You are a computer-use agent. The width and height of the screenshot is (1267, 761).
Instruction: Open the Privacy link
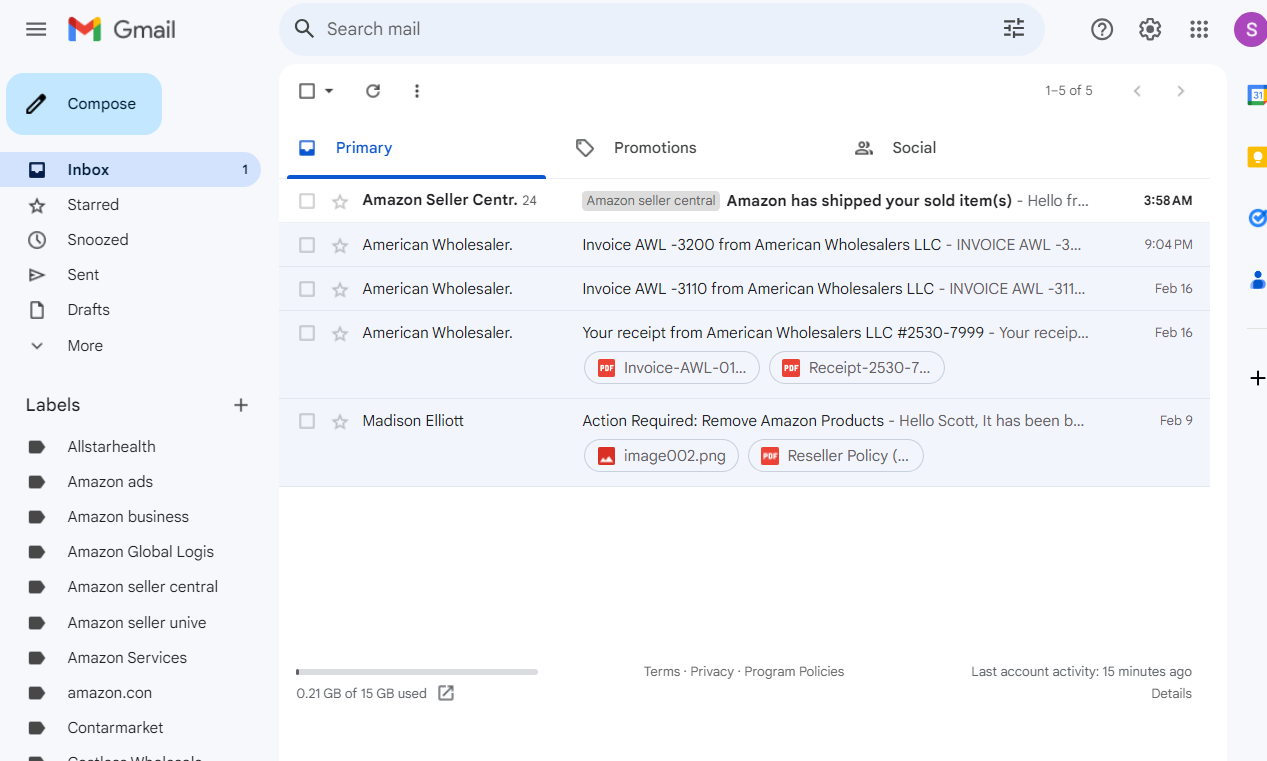tap(712, 672)
